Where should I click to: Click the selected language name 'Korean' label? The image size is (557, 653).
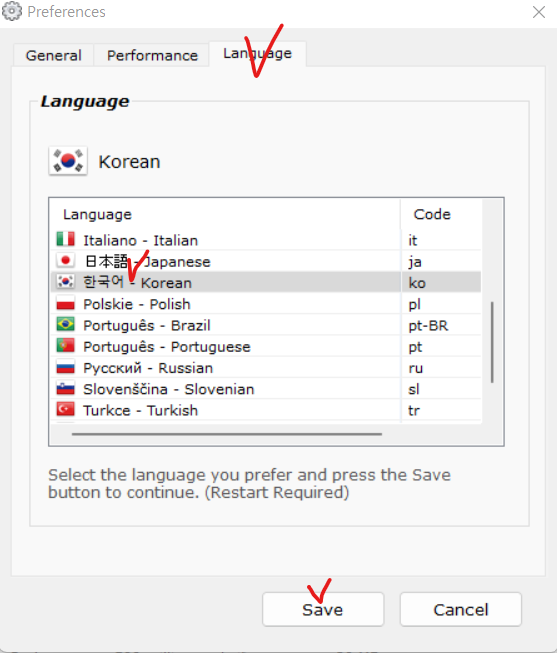130,162
